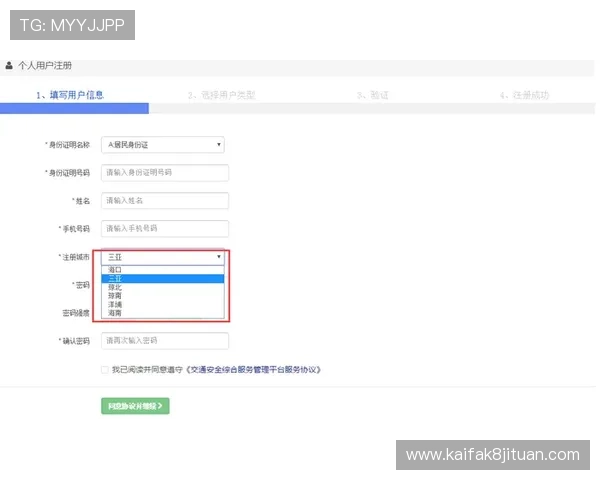This screenshot has width=600, height=480.
Task: Focus the 手机号码 input field
Action: [x=165, y=229]
